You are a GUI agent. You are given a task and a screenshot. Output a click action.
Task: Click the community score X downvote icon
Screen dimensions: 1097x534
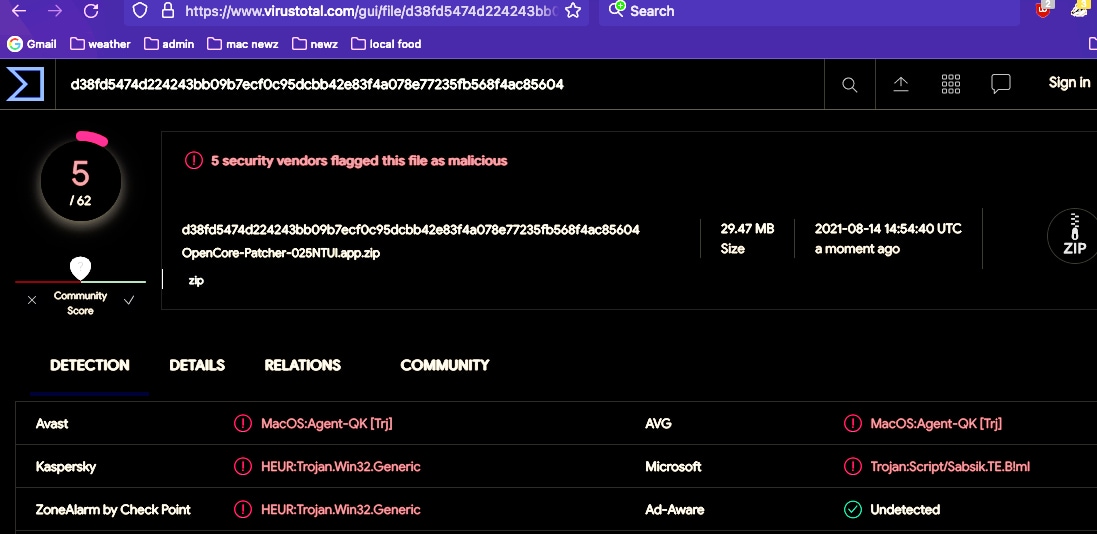tap(31, 300)
